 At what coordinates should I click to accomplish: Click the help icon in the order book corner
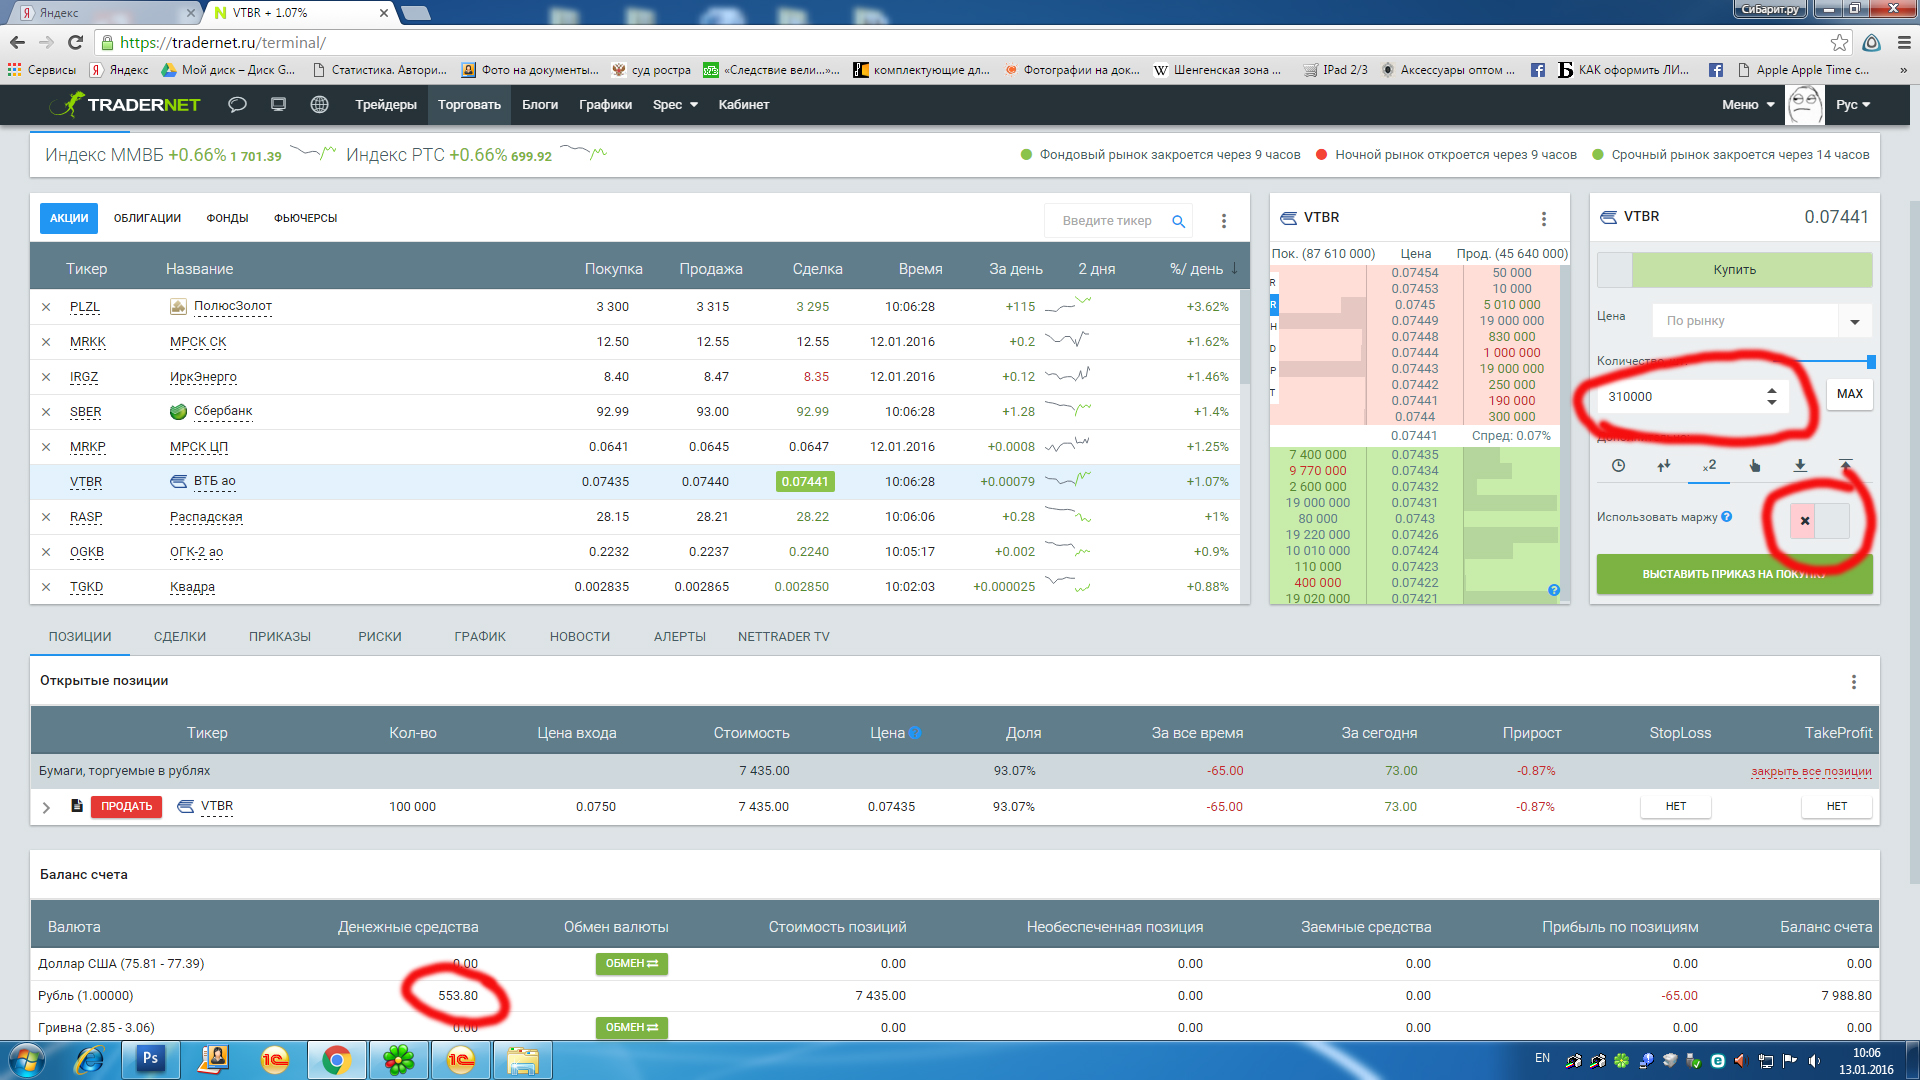point(1554,590)
